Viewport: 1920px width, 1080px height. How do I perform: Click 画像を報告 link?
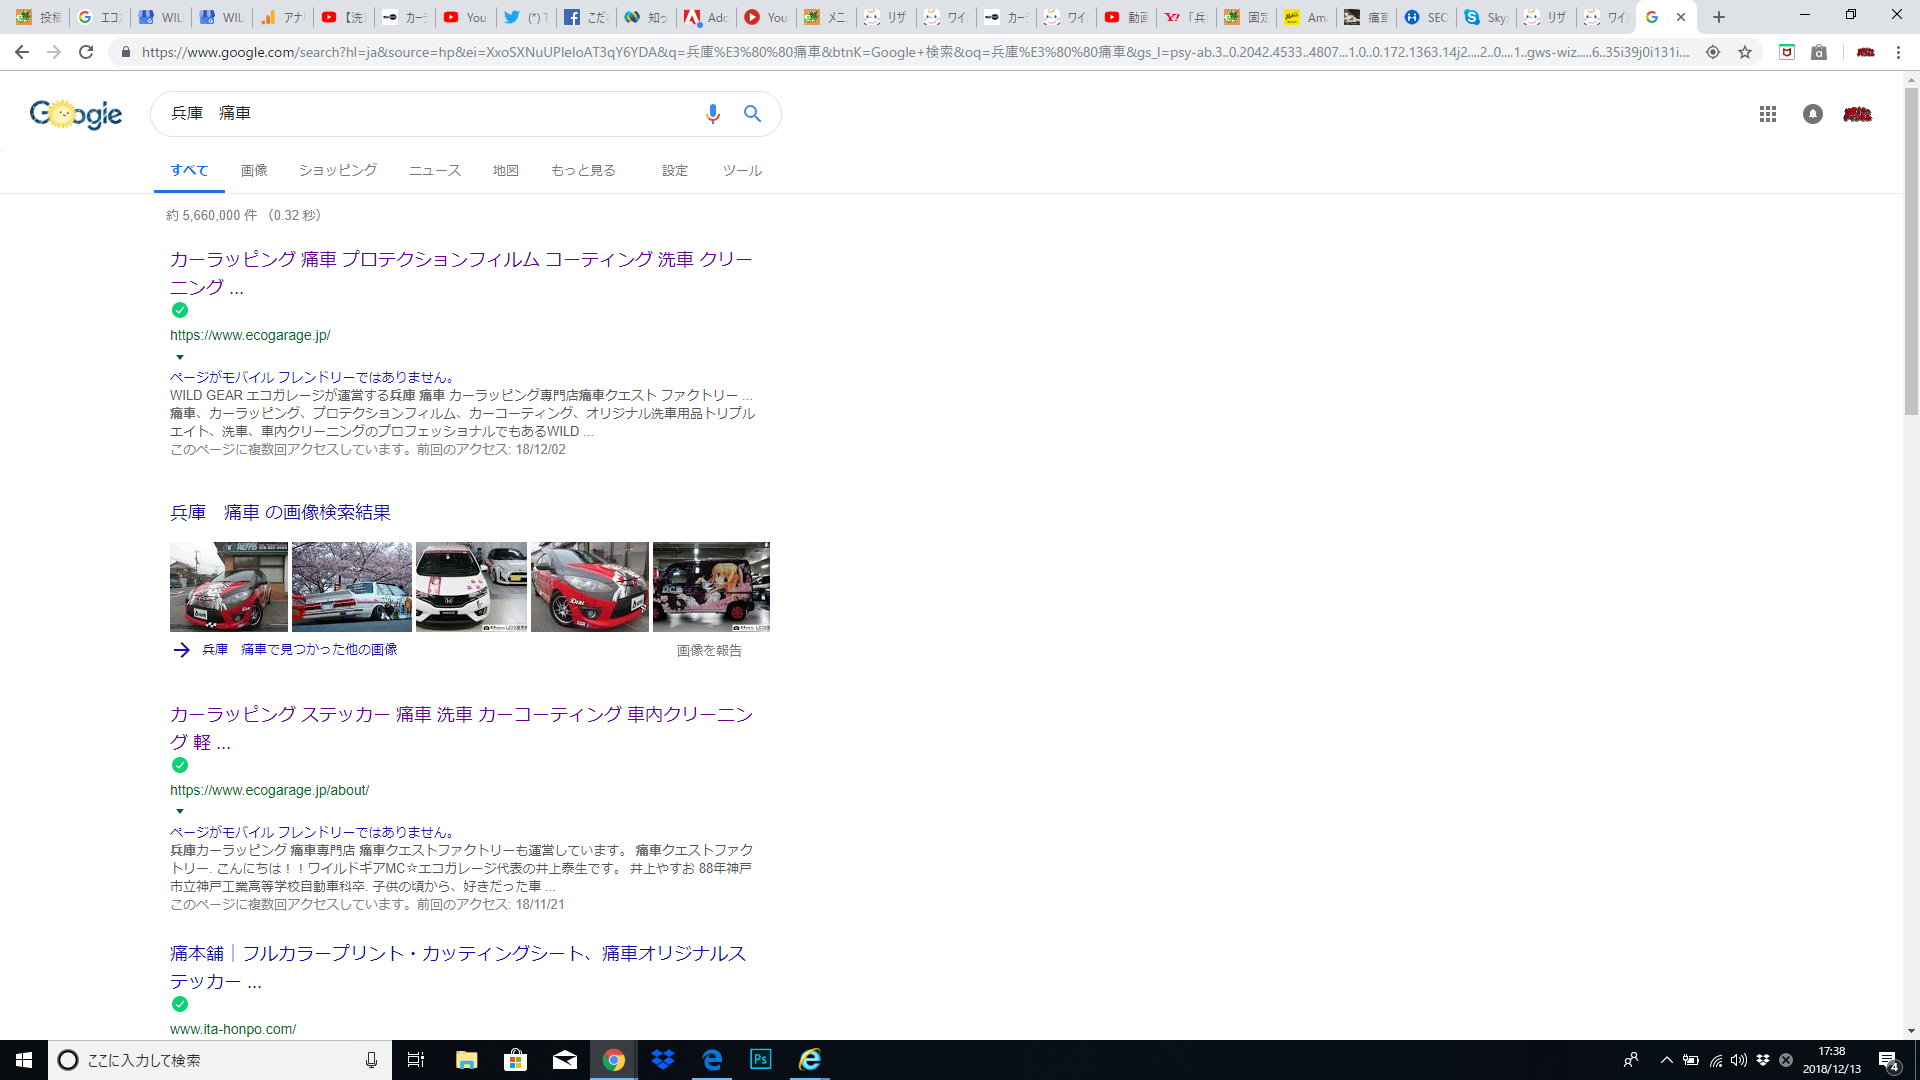coord(709,651)
